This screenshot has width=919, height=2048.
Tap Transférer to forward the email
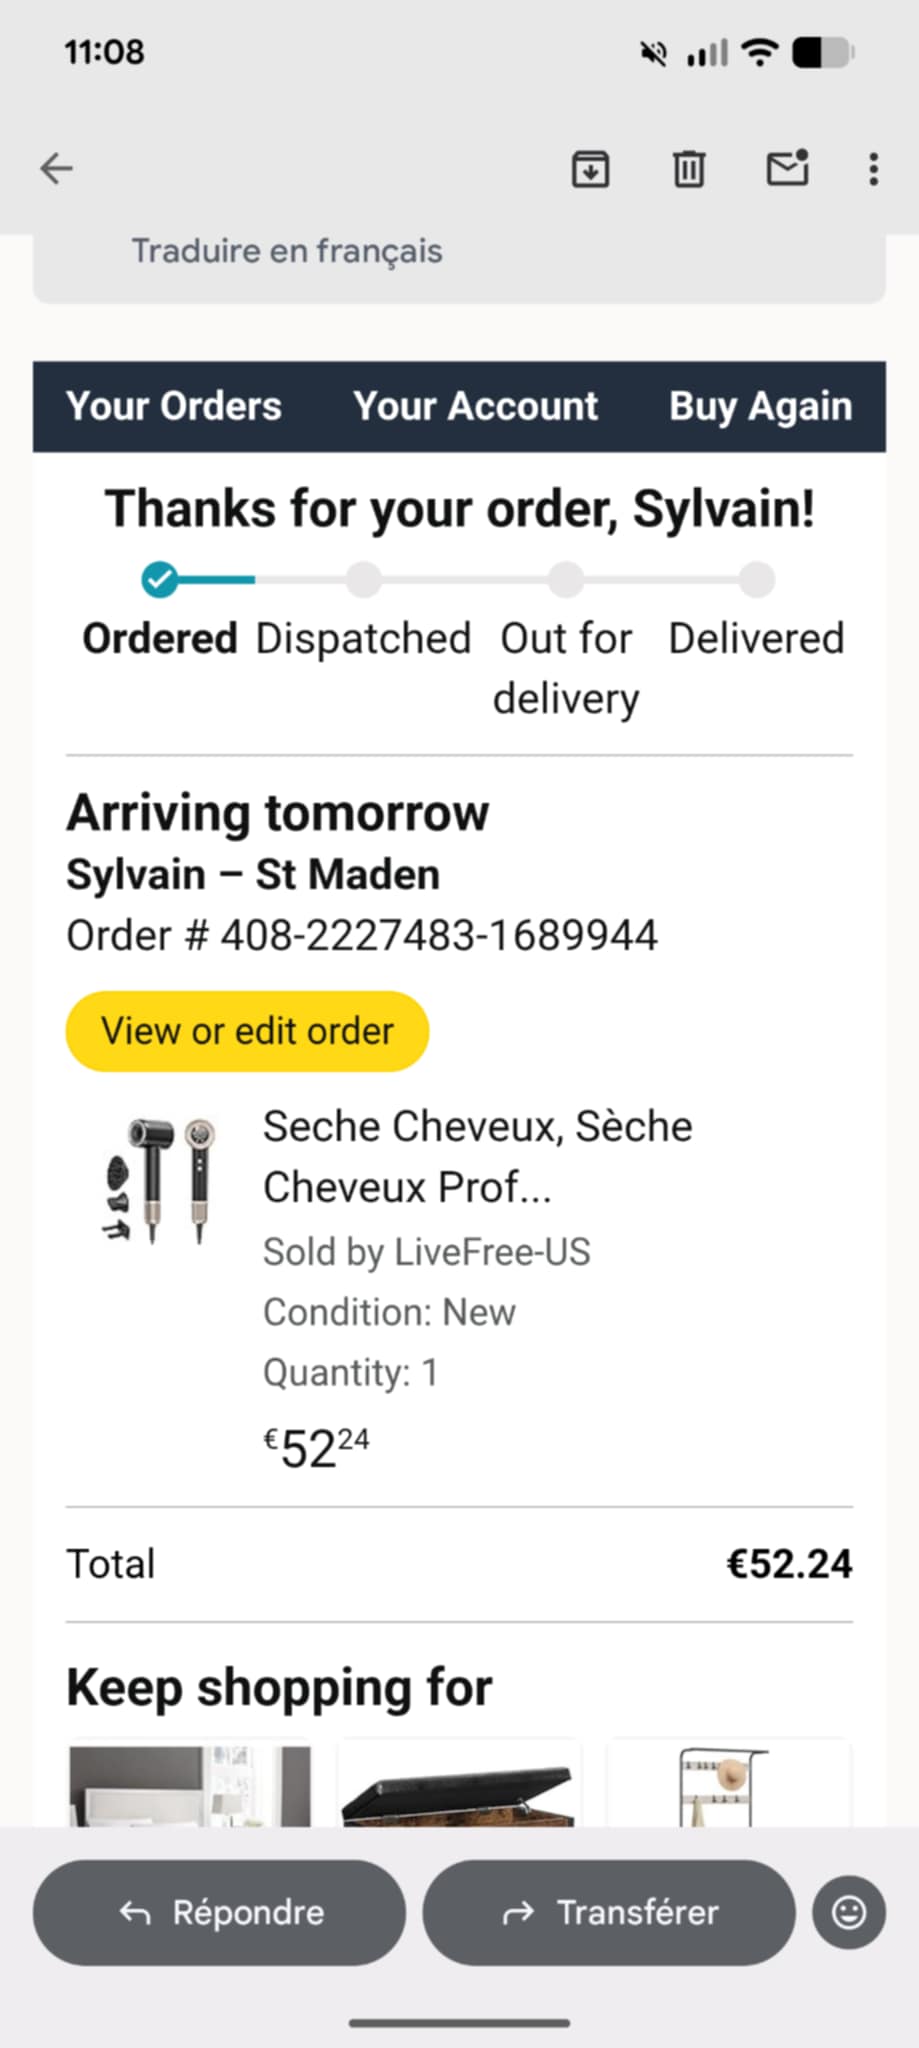[609, 1912]
